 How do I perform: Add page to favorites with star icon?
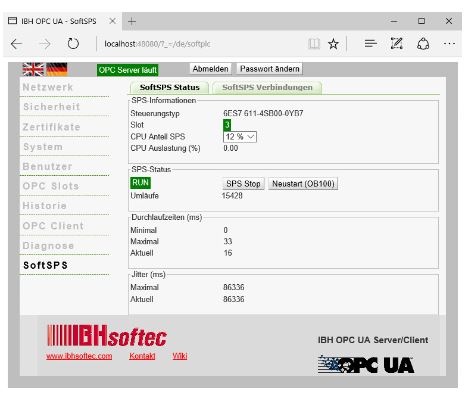coord(333,44)
